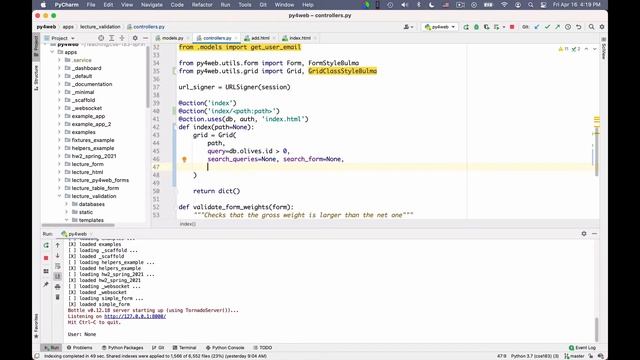Open the Navigate menu
This screenshot has height=360, width=640.
click(151, 5)
